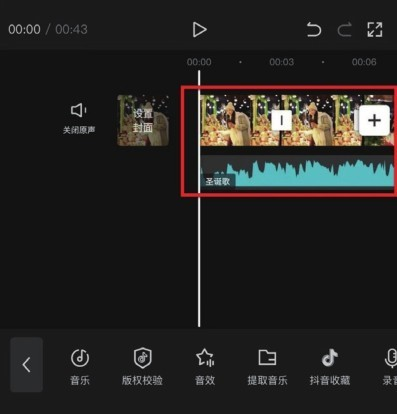The width and height of the screenshot is (397, 414).
Task: Add a clip with the plus button
Action: [374, 120]
